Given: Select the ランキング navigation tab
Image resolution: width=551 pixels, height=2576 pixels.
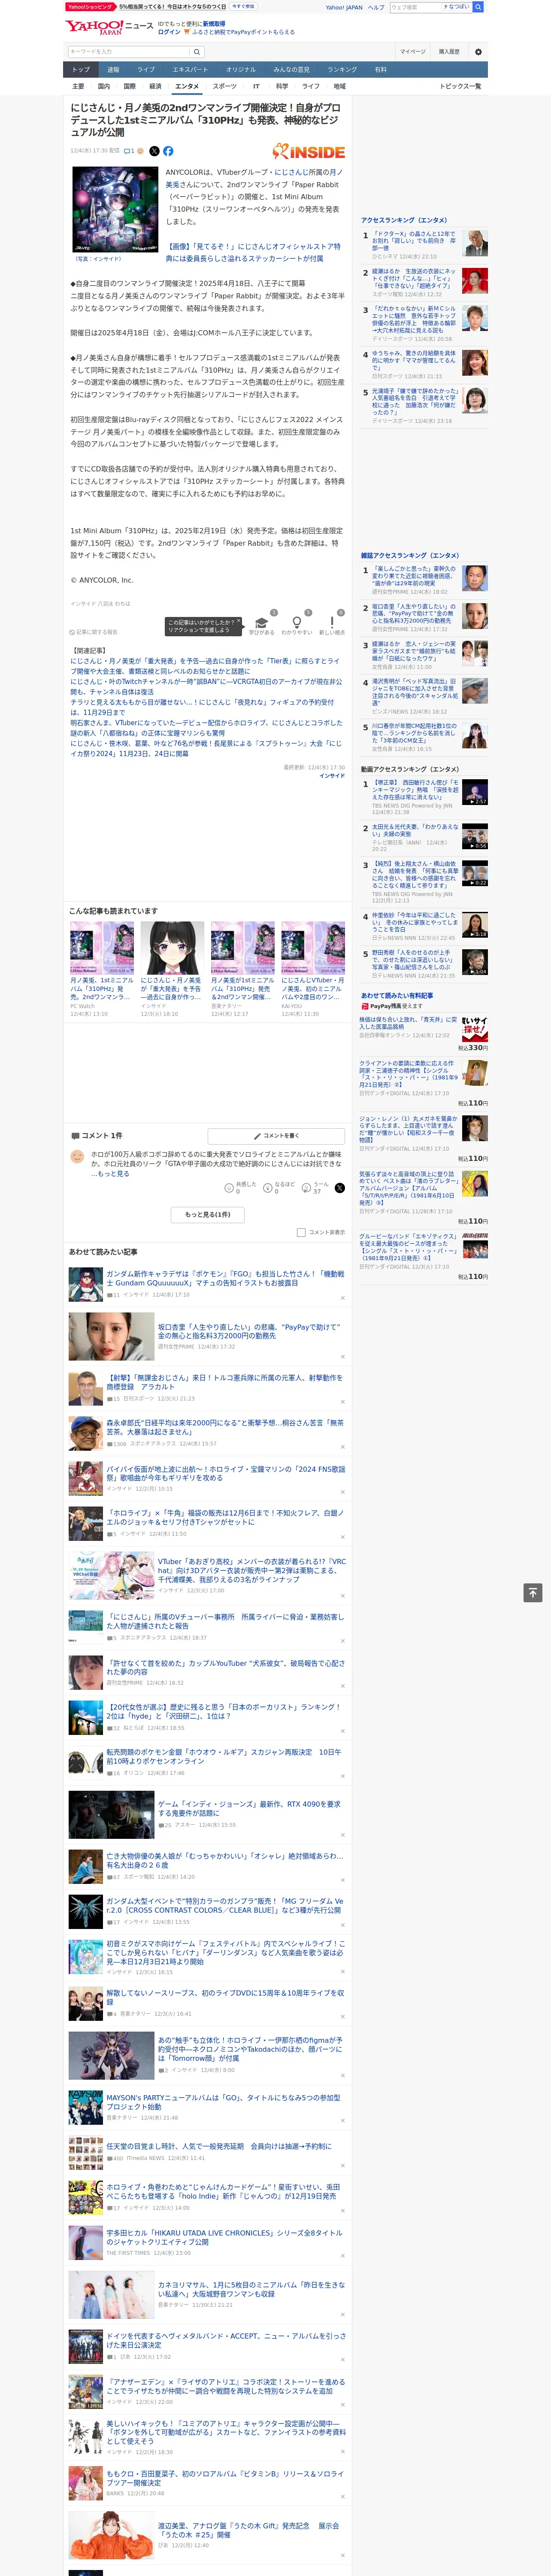Looking at the screenshot, I should (x=342, y=70).
